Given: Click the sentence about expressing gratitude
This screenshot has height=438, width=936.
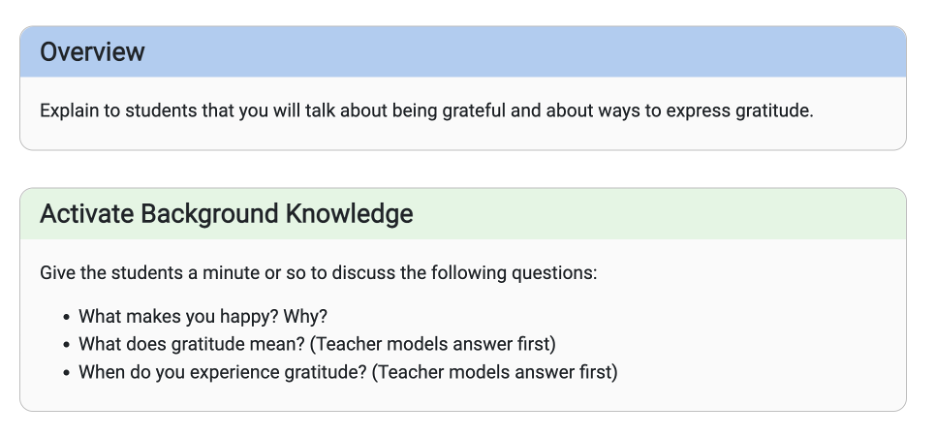Looking at the screenshot, I should [426, 111].
